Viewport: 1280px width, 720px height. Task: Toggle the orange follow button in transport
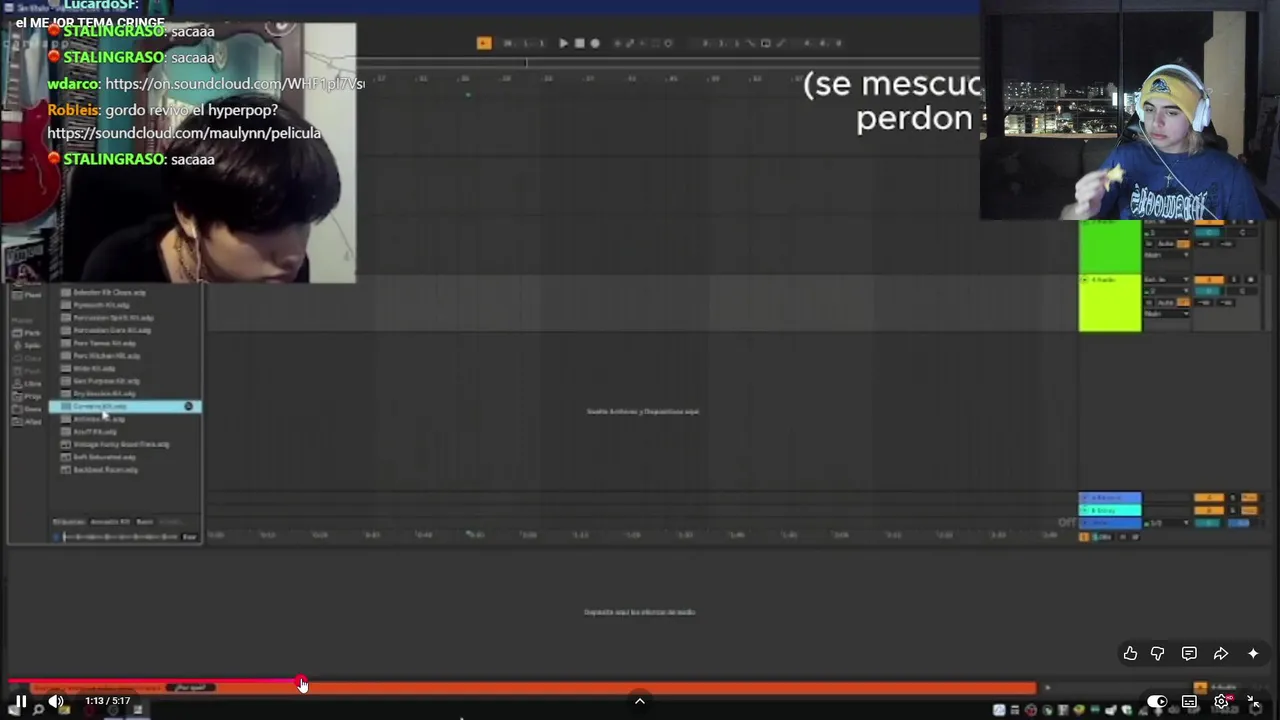click(484, 43)
